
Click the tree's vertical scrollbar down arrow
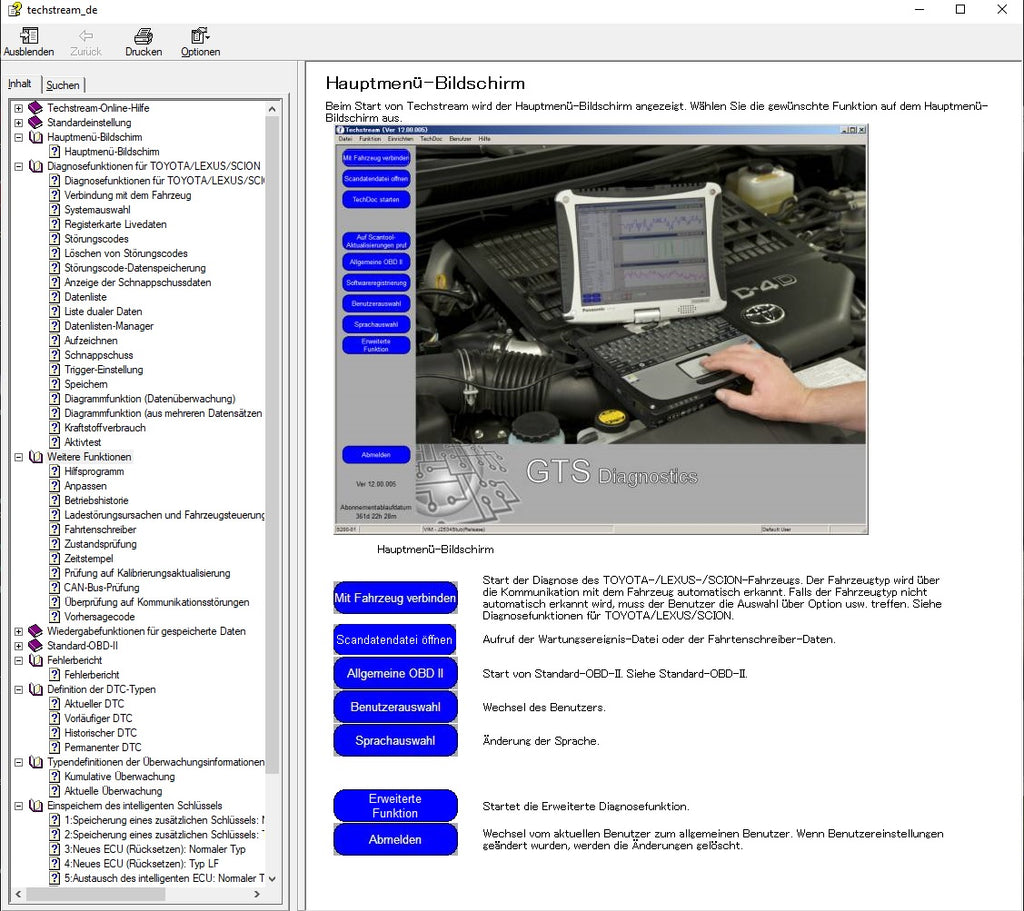pos(272,878)
